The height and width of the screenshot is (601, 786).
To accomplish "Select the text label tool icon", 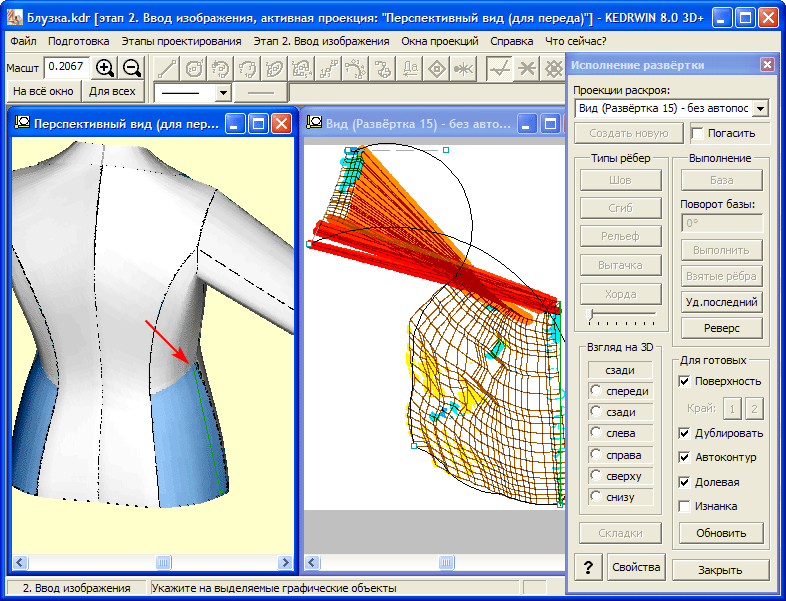I will pos(410,68).
